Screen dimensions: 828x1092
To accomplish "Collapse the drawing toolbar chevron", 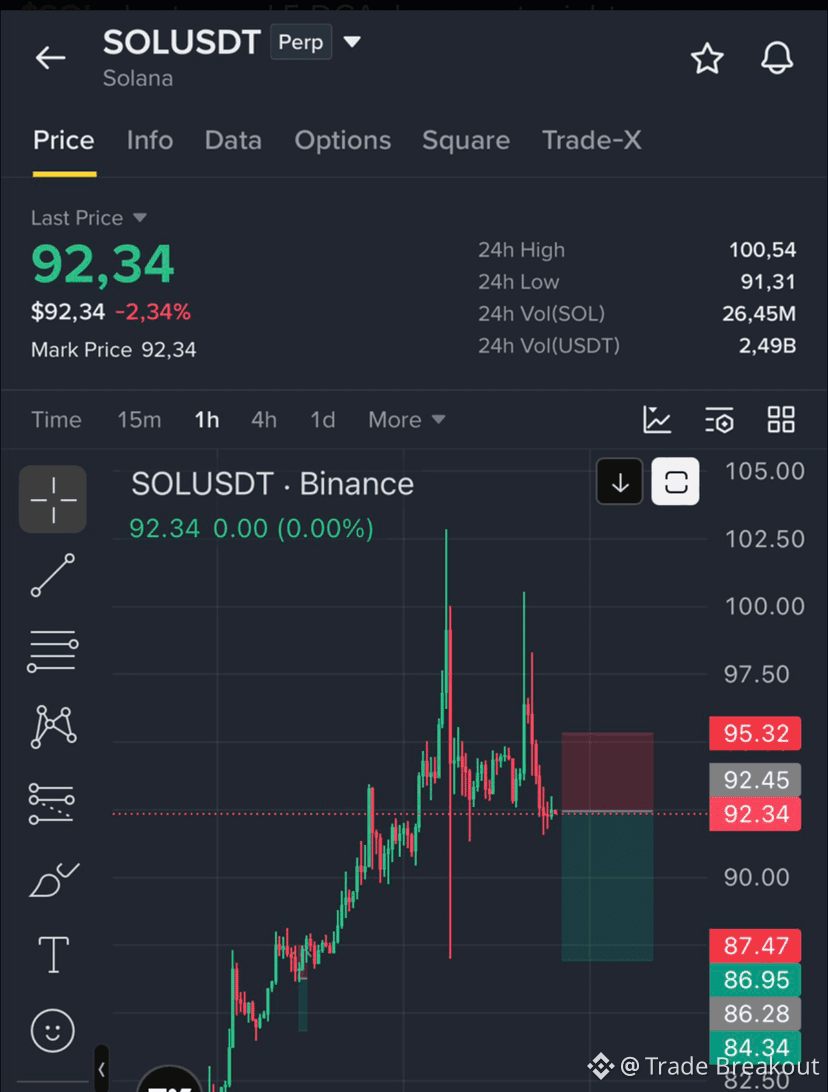I will pyautogui.click(x=102, y=1069).
